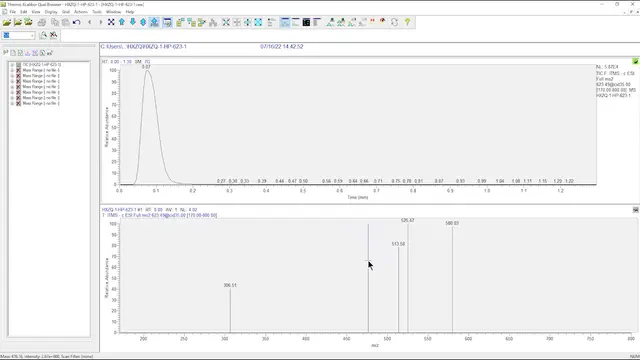Toggle the green pin on the chromatogram pane
The height and width of the screenshot is (360, 640).
click(x=636, y=61)
